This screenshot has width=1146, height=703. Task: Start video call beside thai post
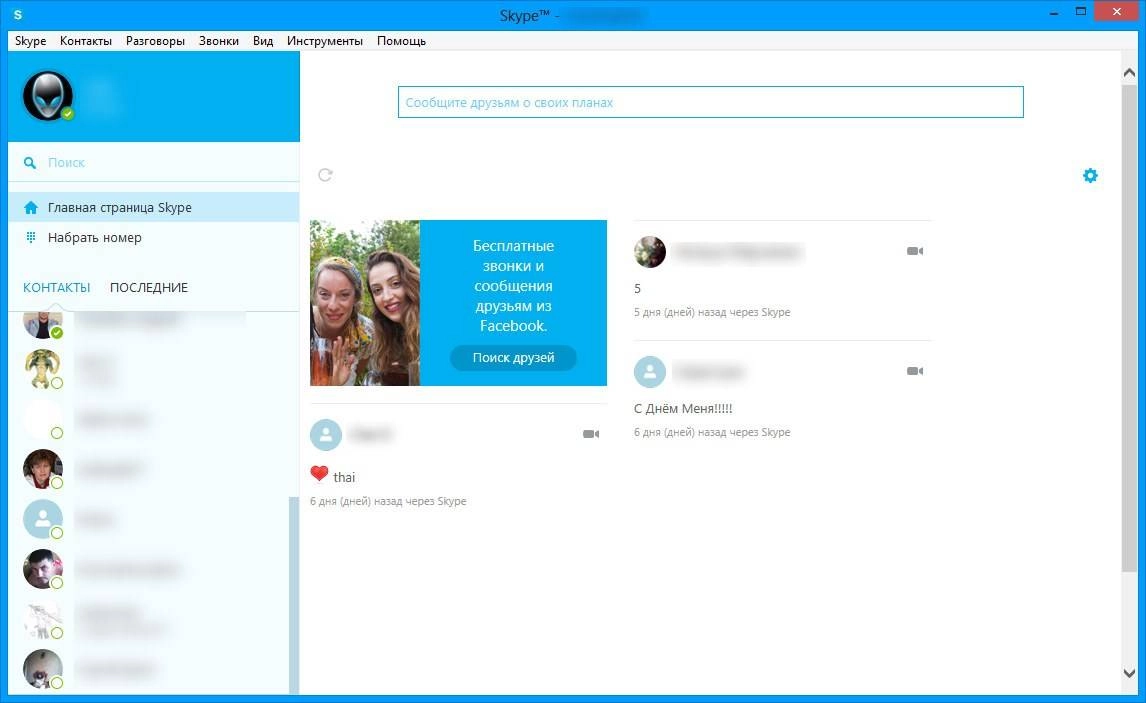click(x=591, y=434)
